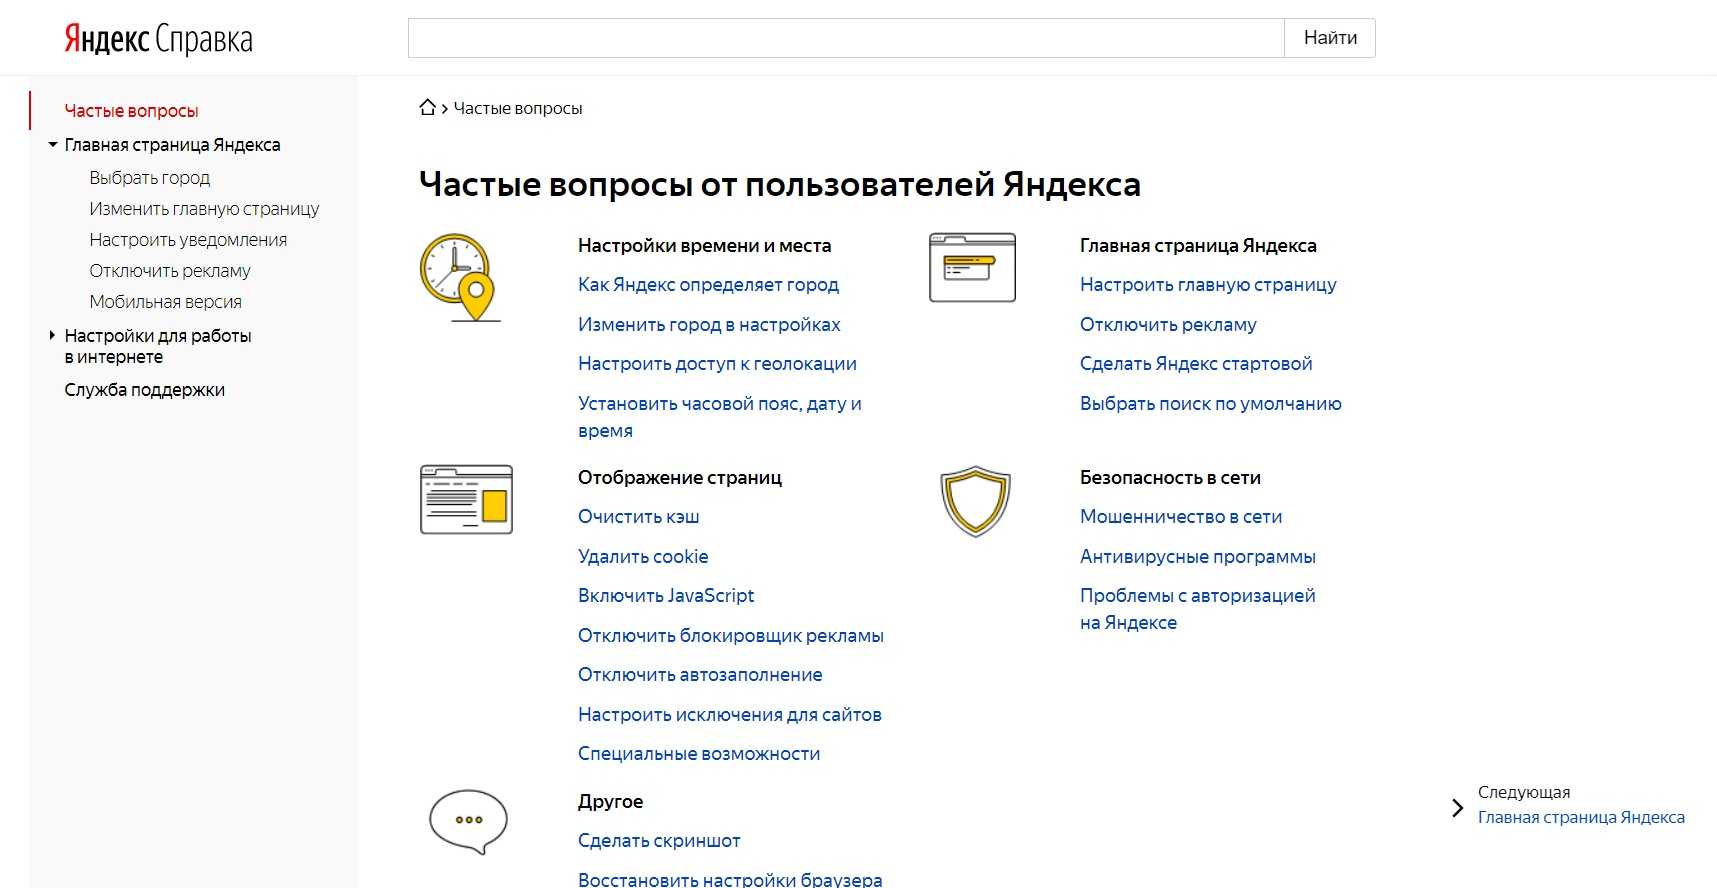Select Мобильная версия sidebar item
Viewport: 1717px width, 888px height.
point(165,302)
